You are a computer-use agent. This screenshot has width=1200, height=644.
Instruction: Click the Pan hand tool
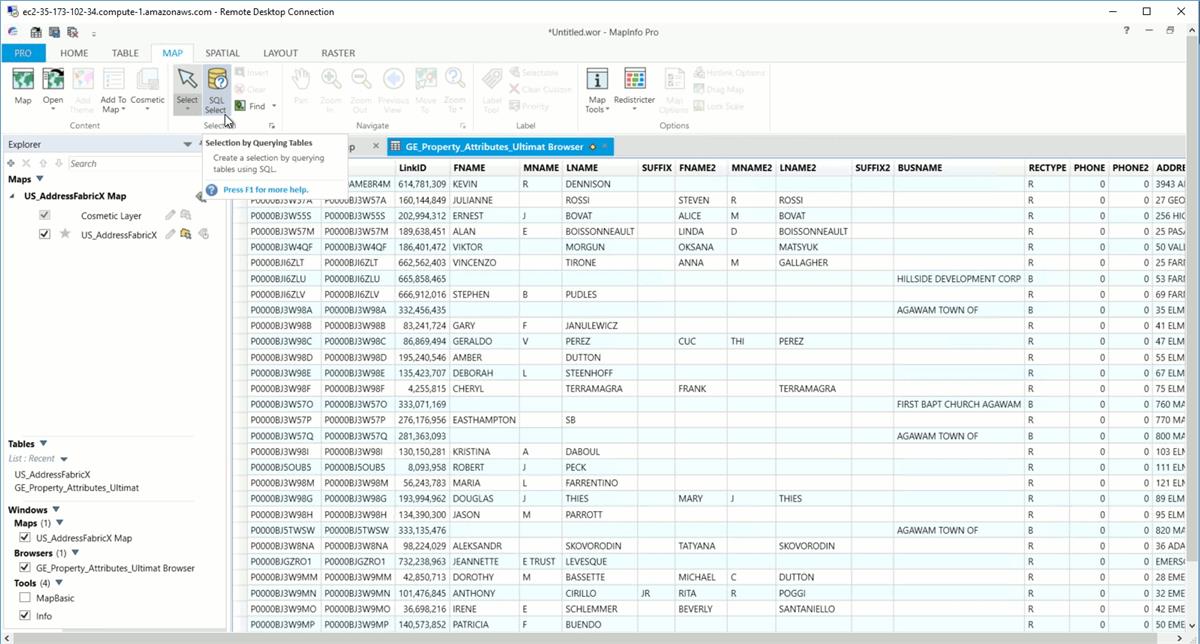coord(301,80)
